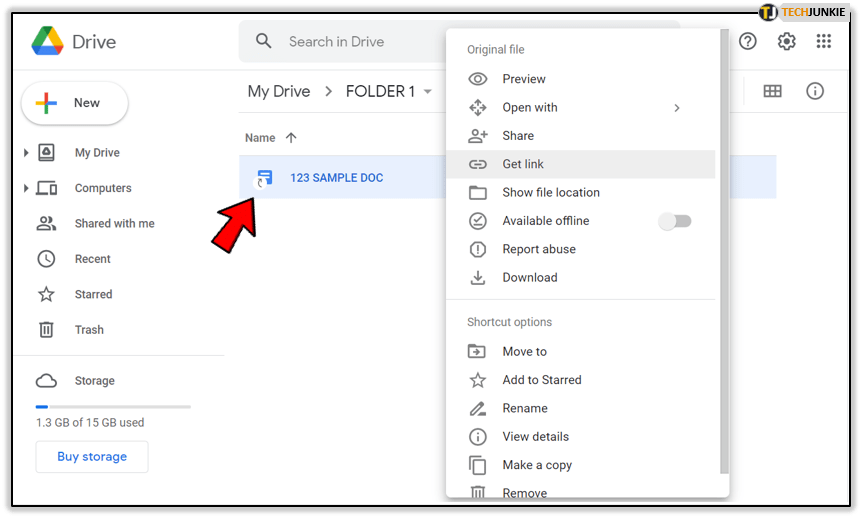Screen dimensions: 862x518
Task: Click the Trash icon in sidebar
Action: pos(46,330)
